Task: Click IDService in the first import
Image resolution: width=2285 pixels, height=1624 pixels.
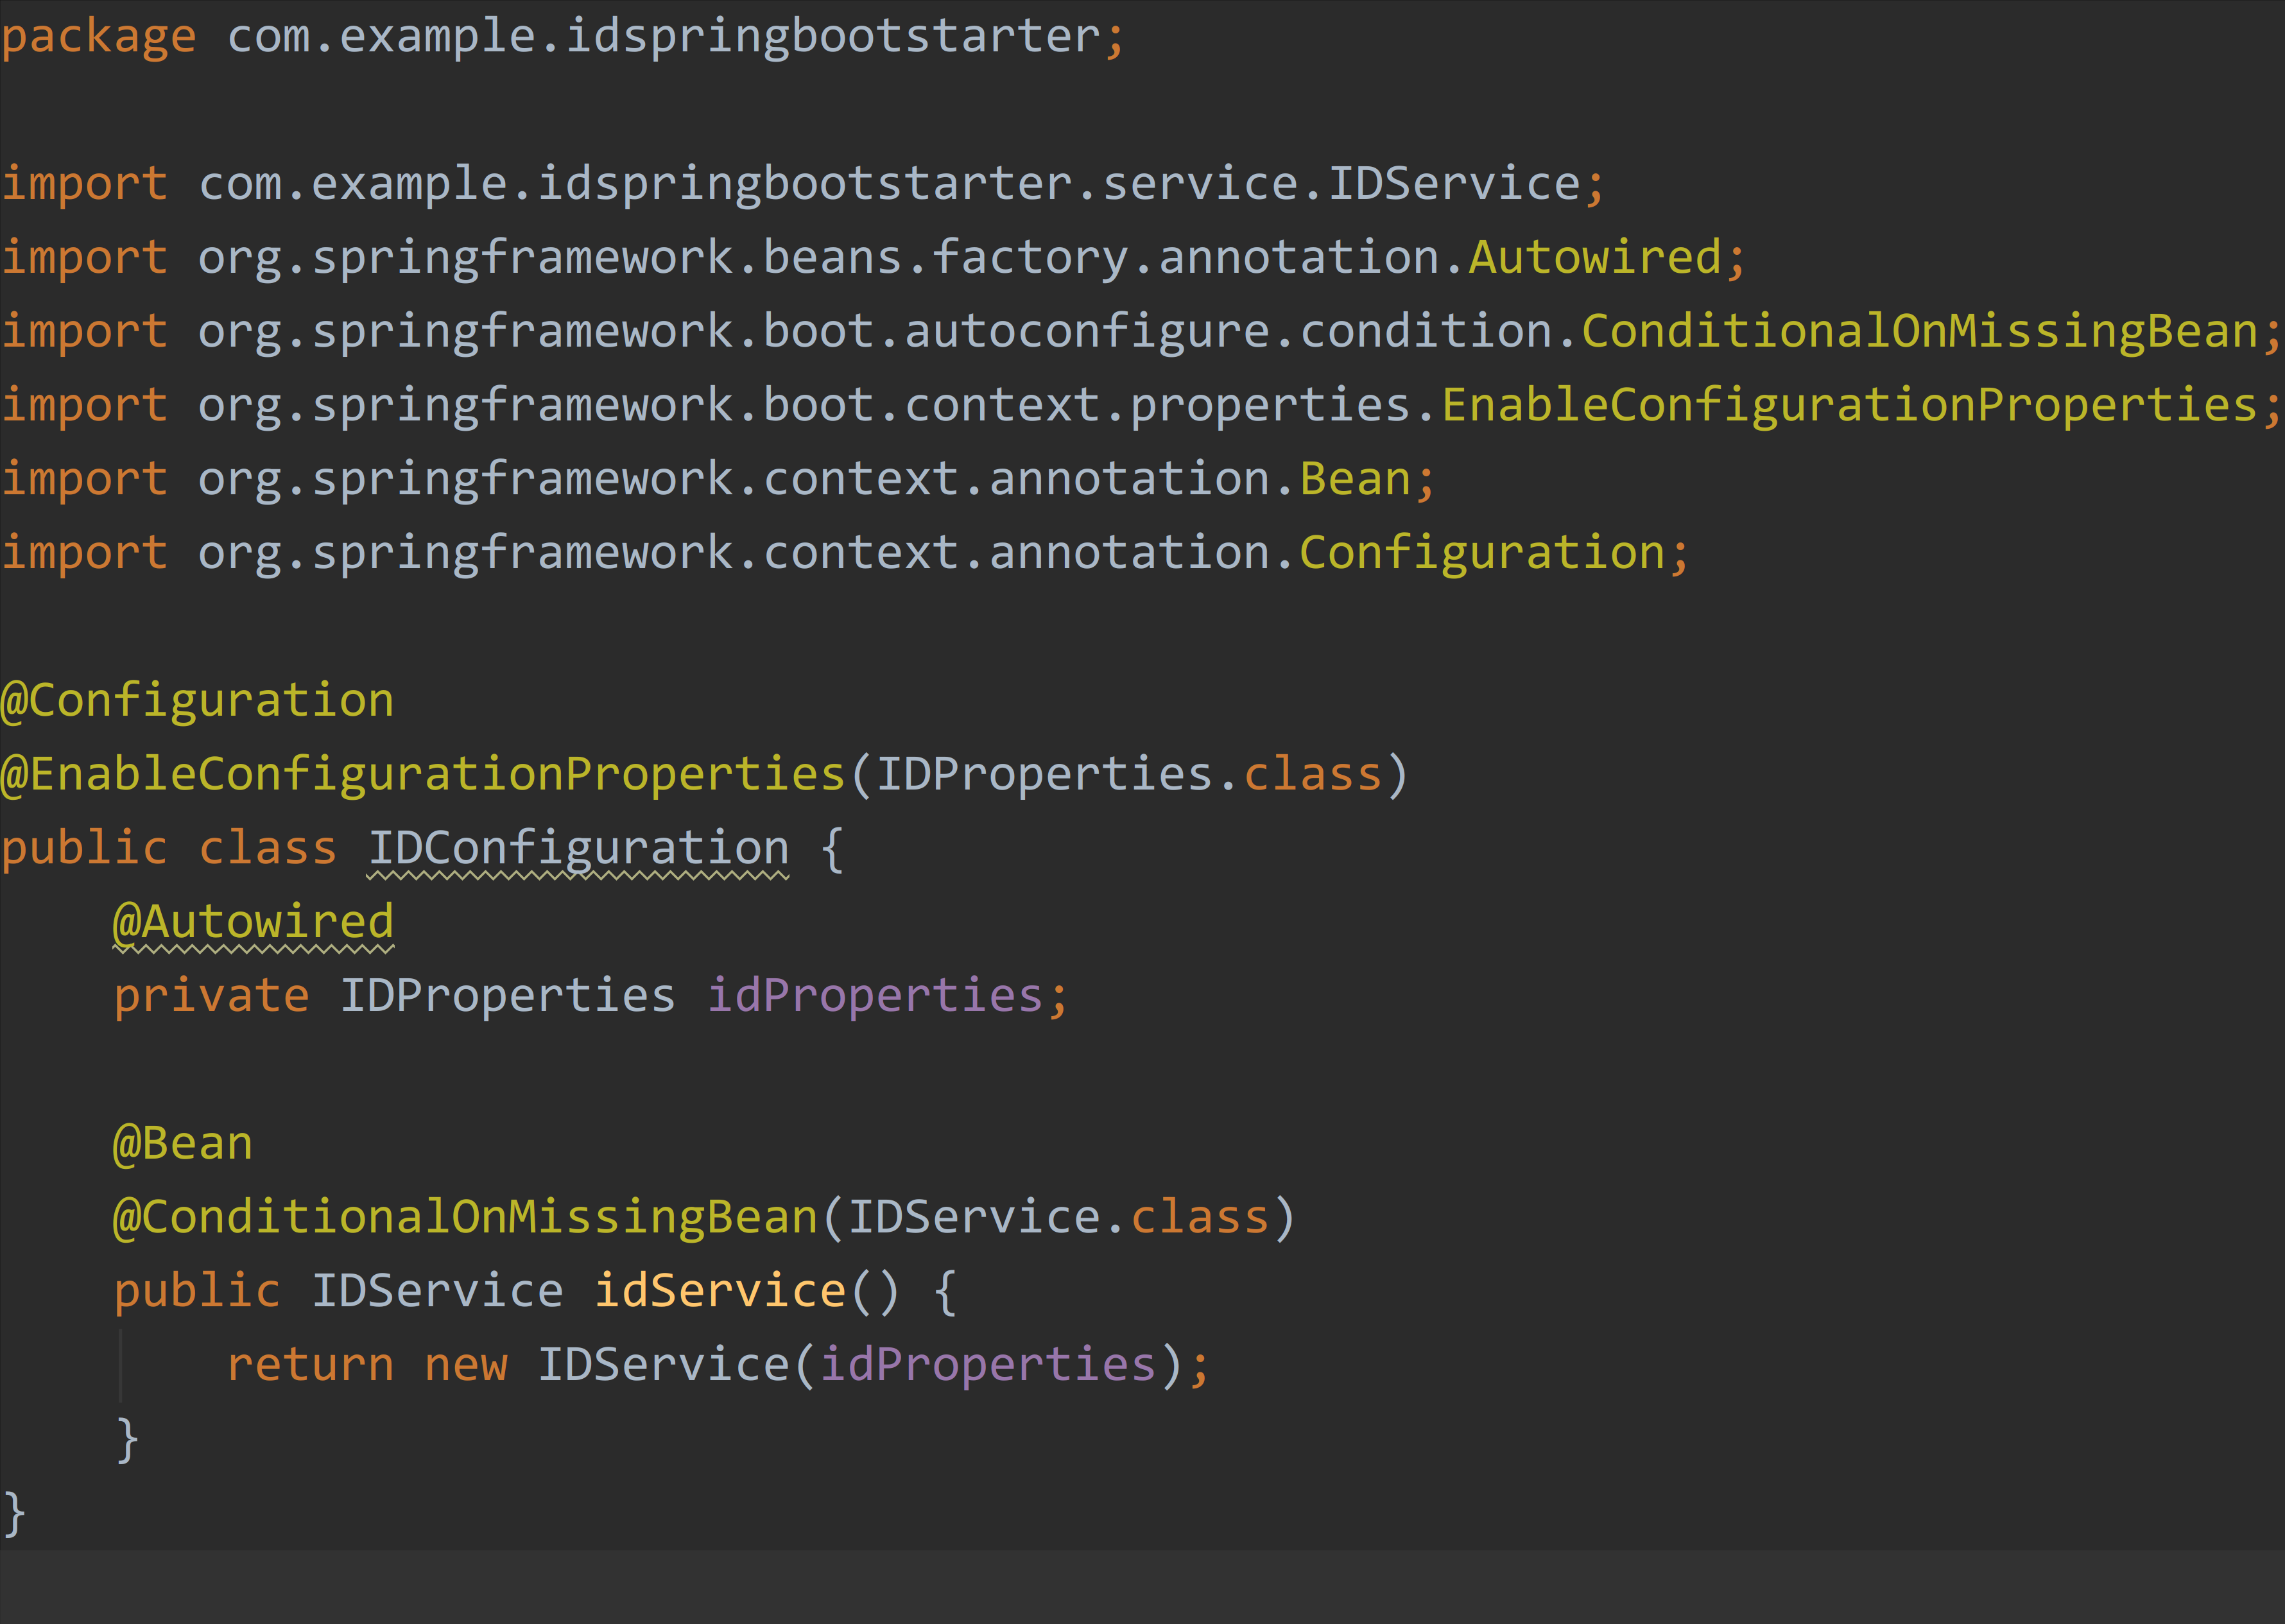Action: [x=1453, y=184]
